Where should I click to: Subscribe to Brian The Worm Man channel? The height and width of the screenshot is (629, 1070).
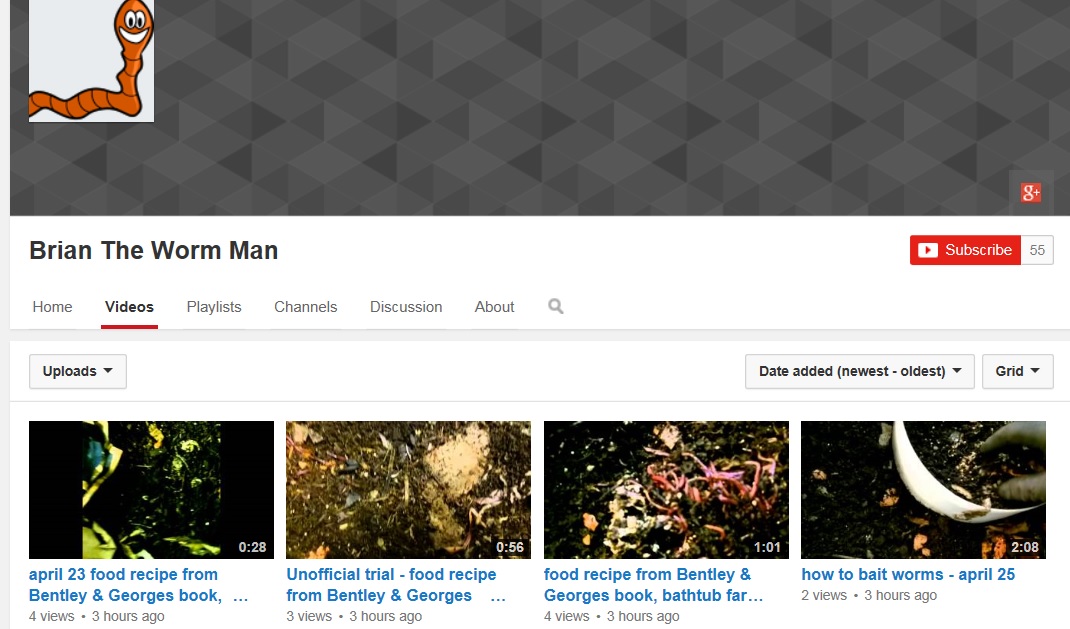coord(965,250)
